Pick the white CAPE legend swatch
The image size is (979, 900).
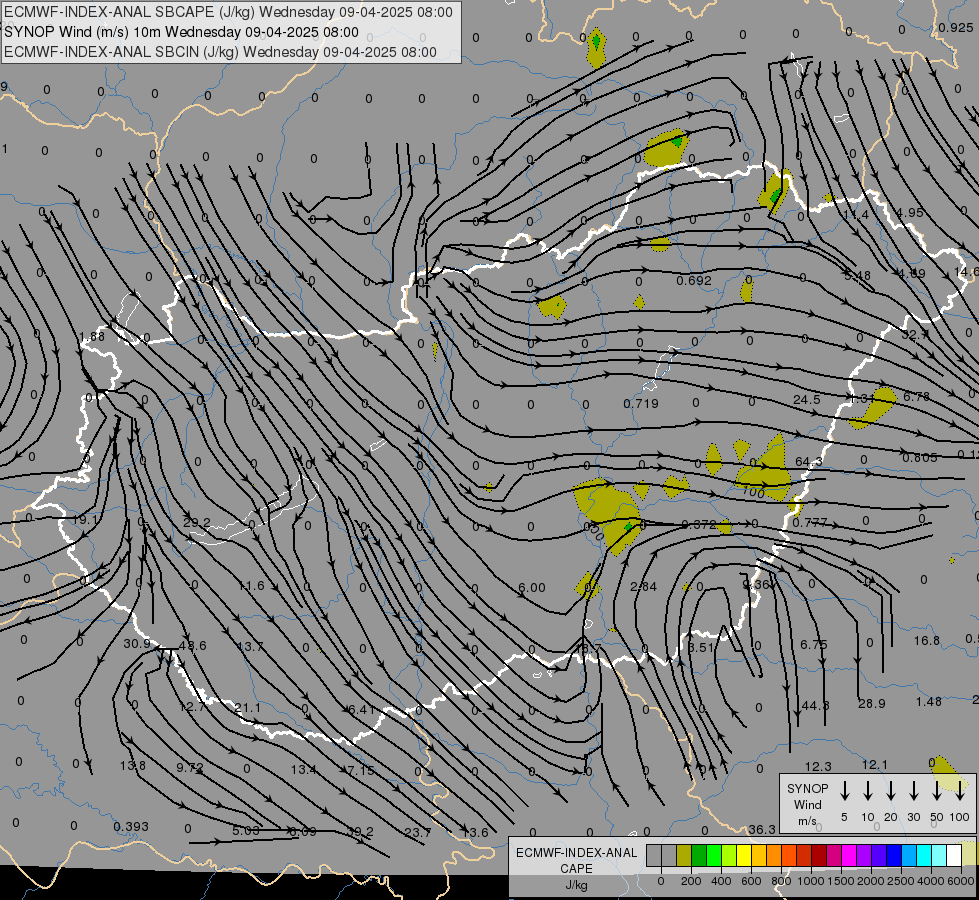953,856
